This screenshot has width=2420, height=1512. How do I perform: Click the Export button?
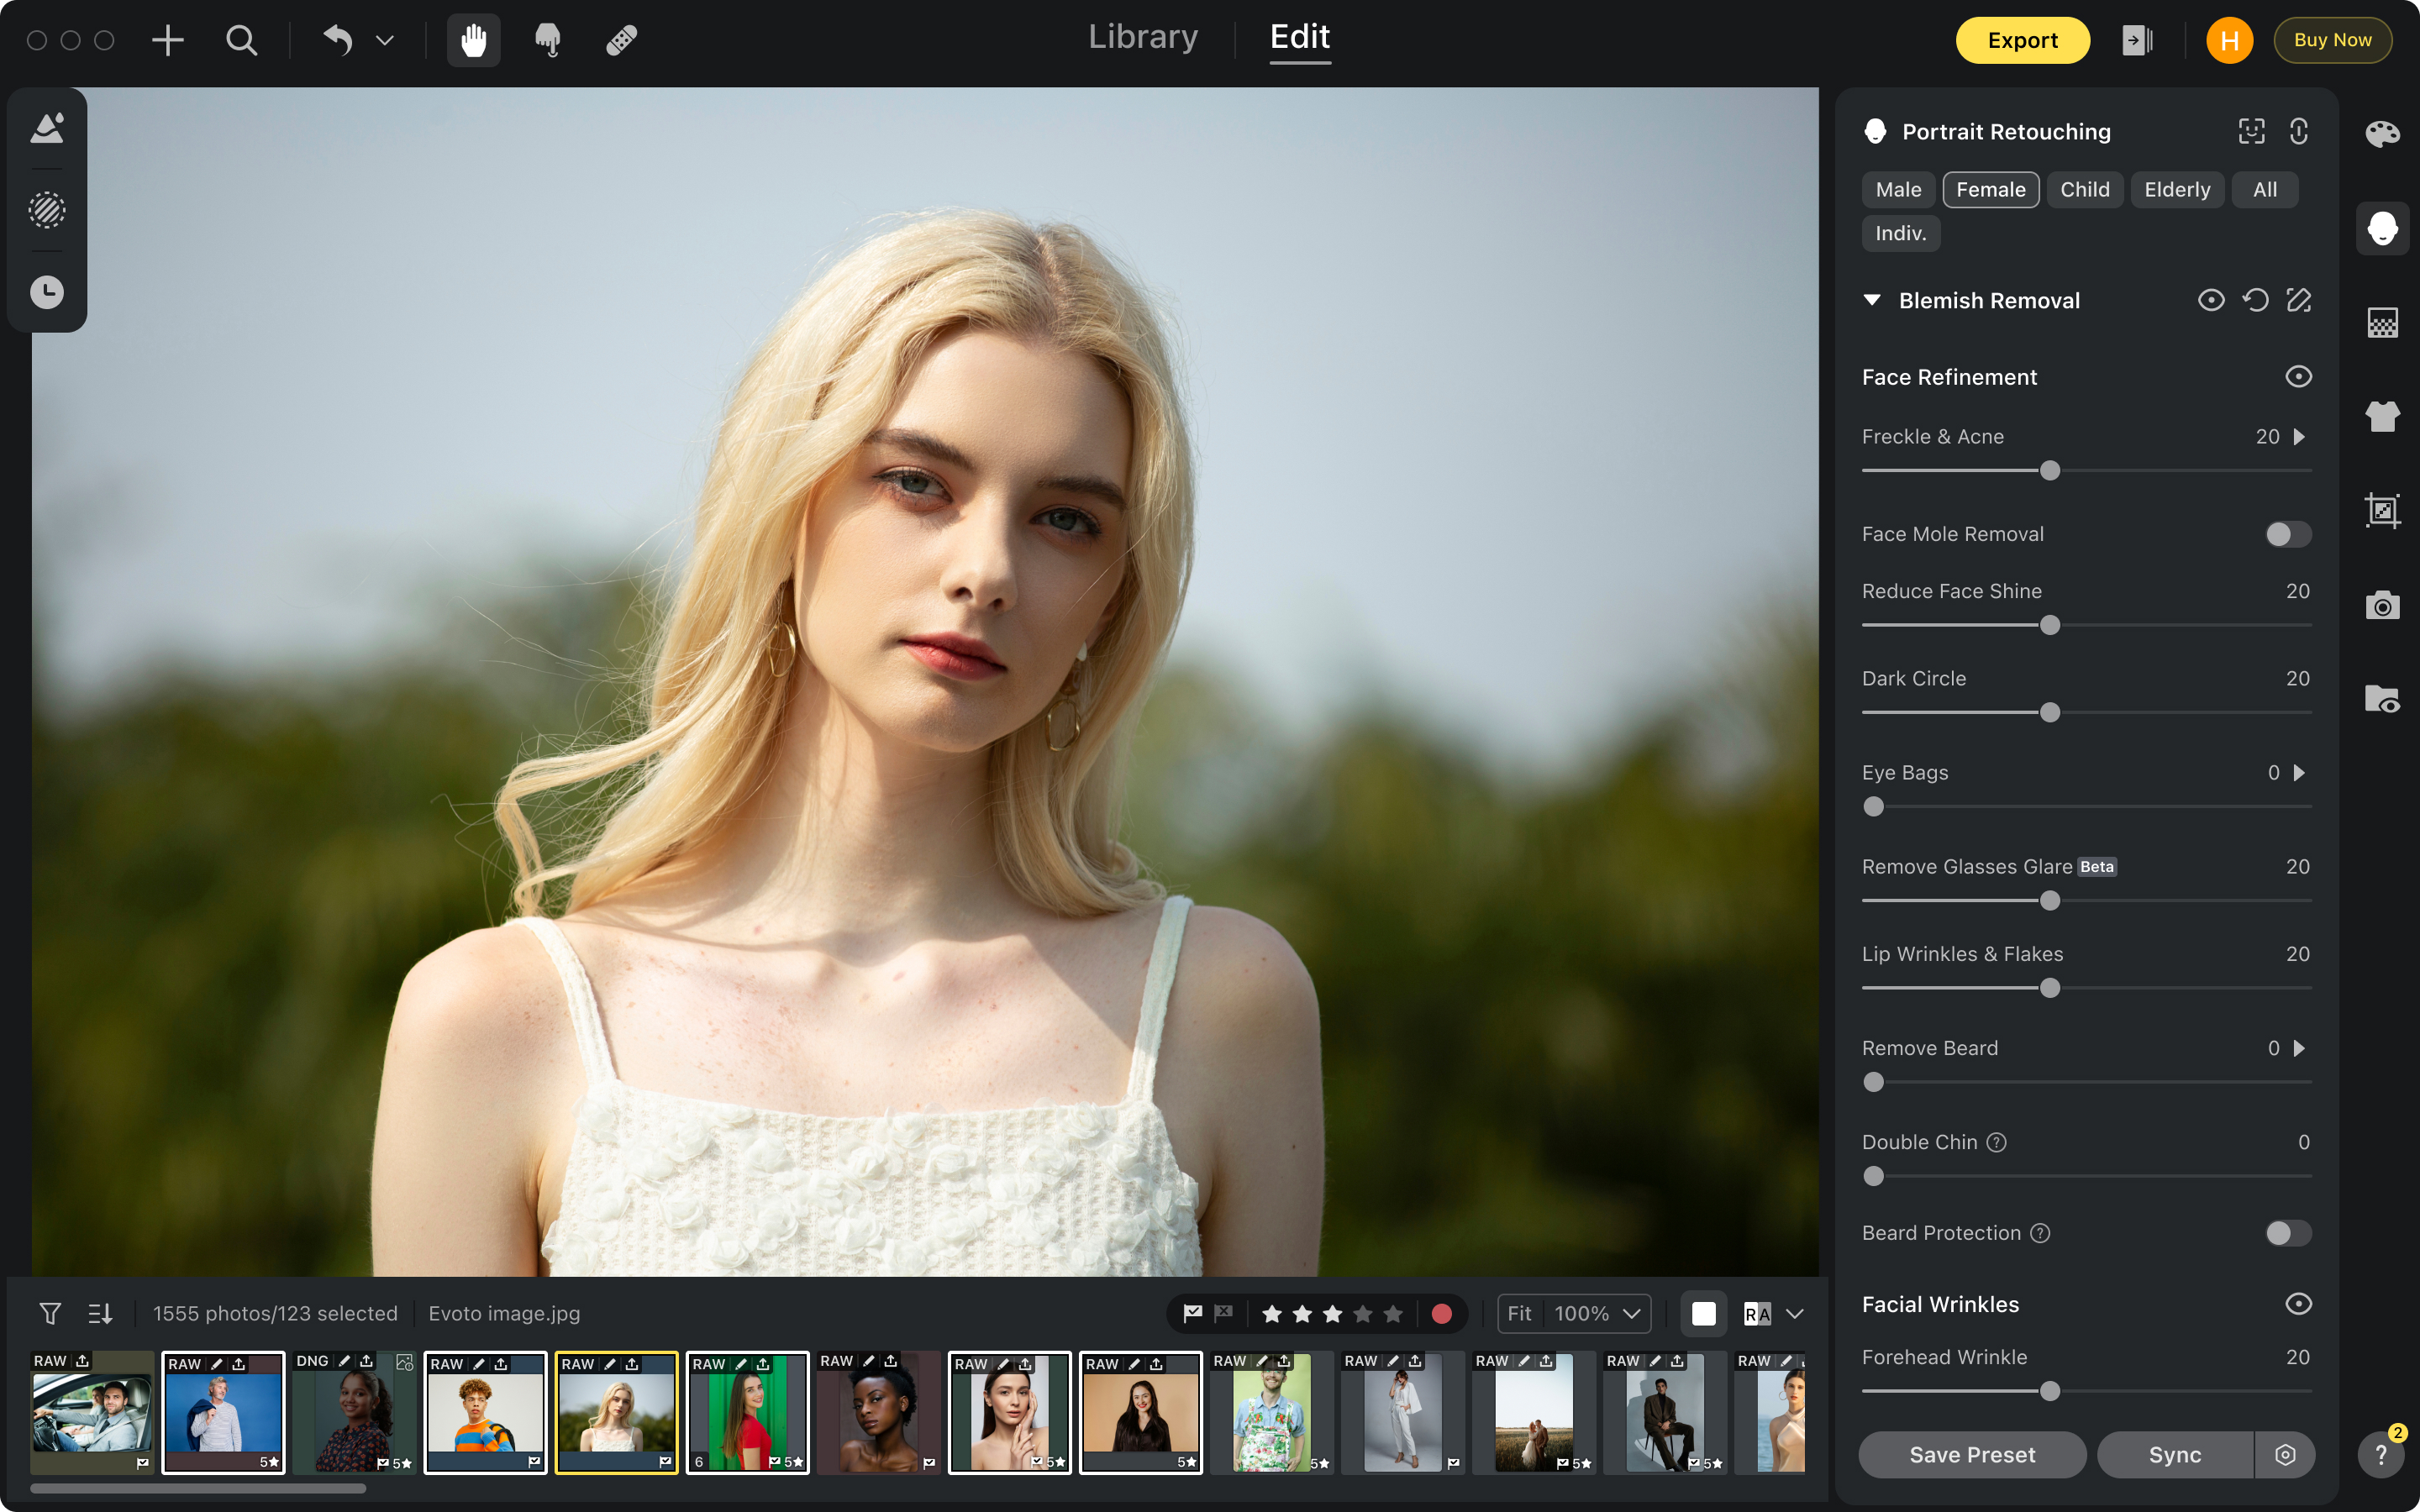(2022, 41)
